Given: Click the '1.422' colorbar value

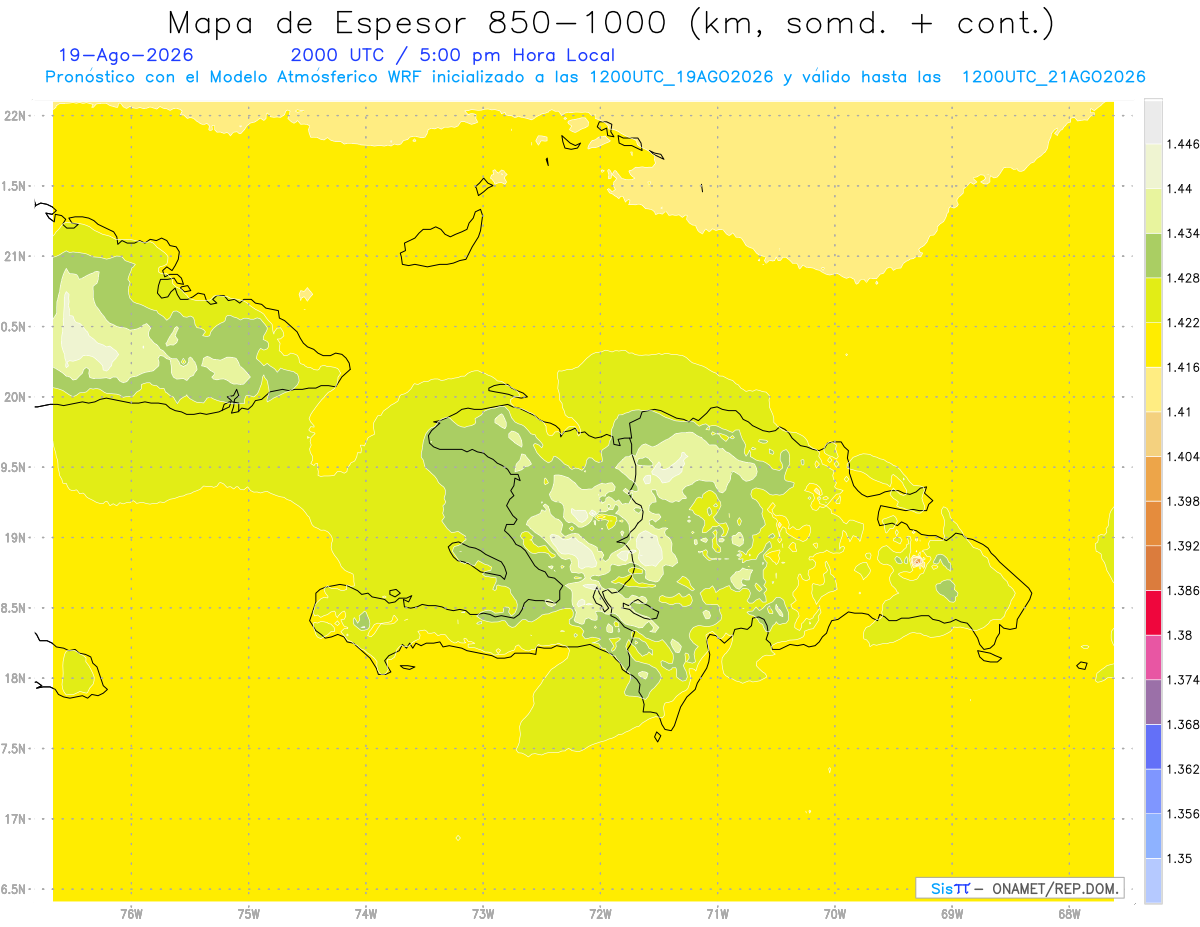Looking at the screenshot, I should point(1182,322).
